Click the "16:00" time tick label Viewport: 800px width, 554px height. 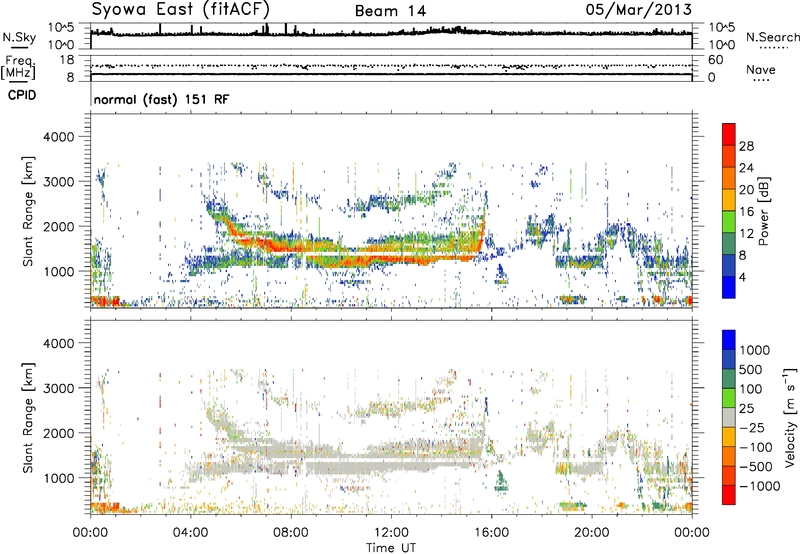point(491,533)
